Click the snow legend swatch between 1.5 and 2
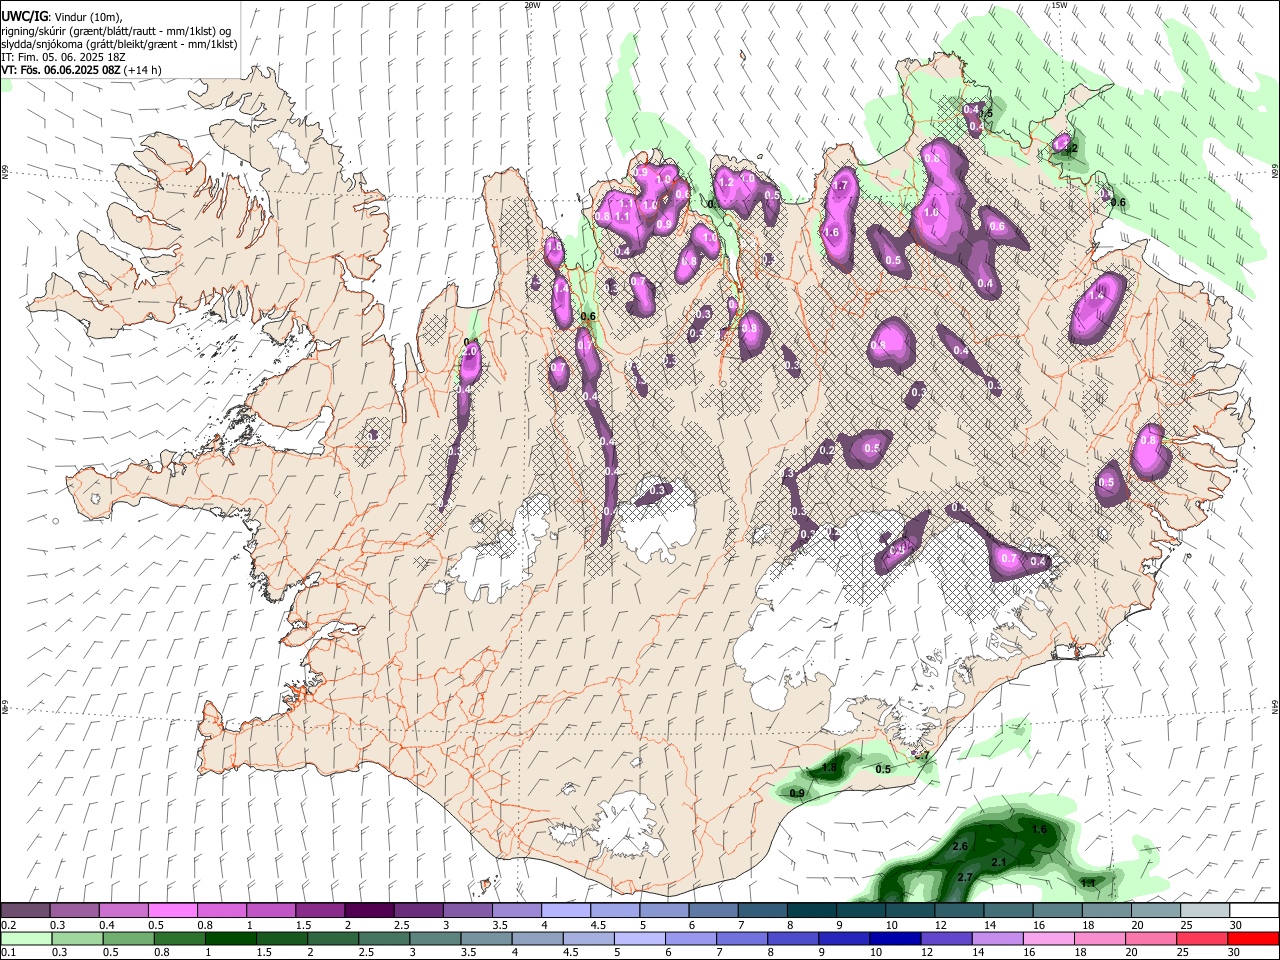 pos(320,911)
